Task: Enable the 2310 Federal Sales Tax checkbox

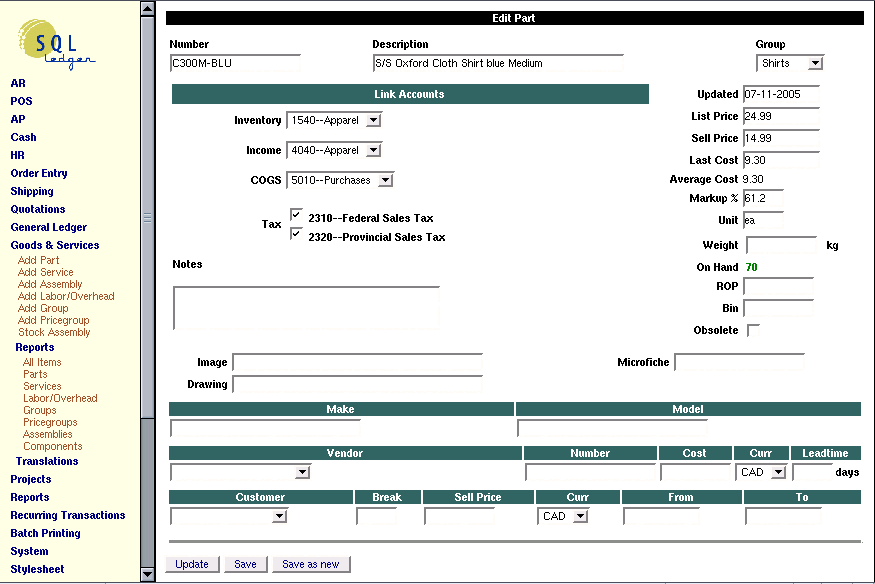Action: point(296,212)
